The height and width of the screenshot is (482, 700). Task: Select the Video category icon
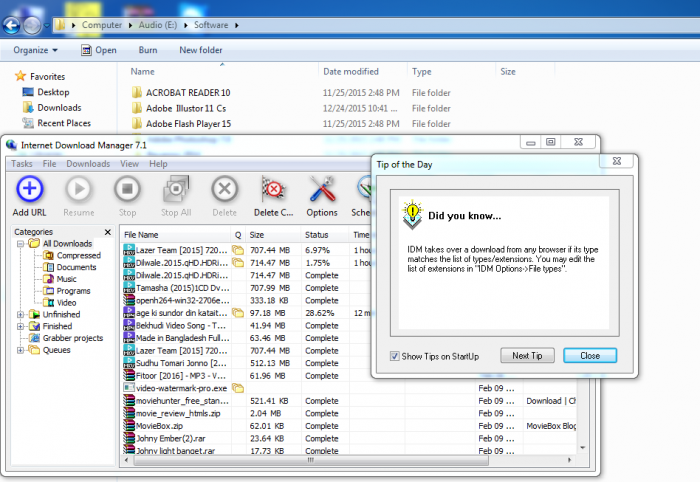tap(48, 303)
